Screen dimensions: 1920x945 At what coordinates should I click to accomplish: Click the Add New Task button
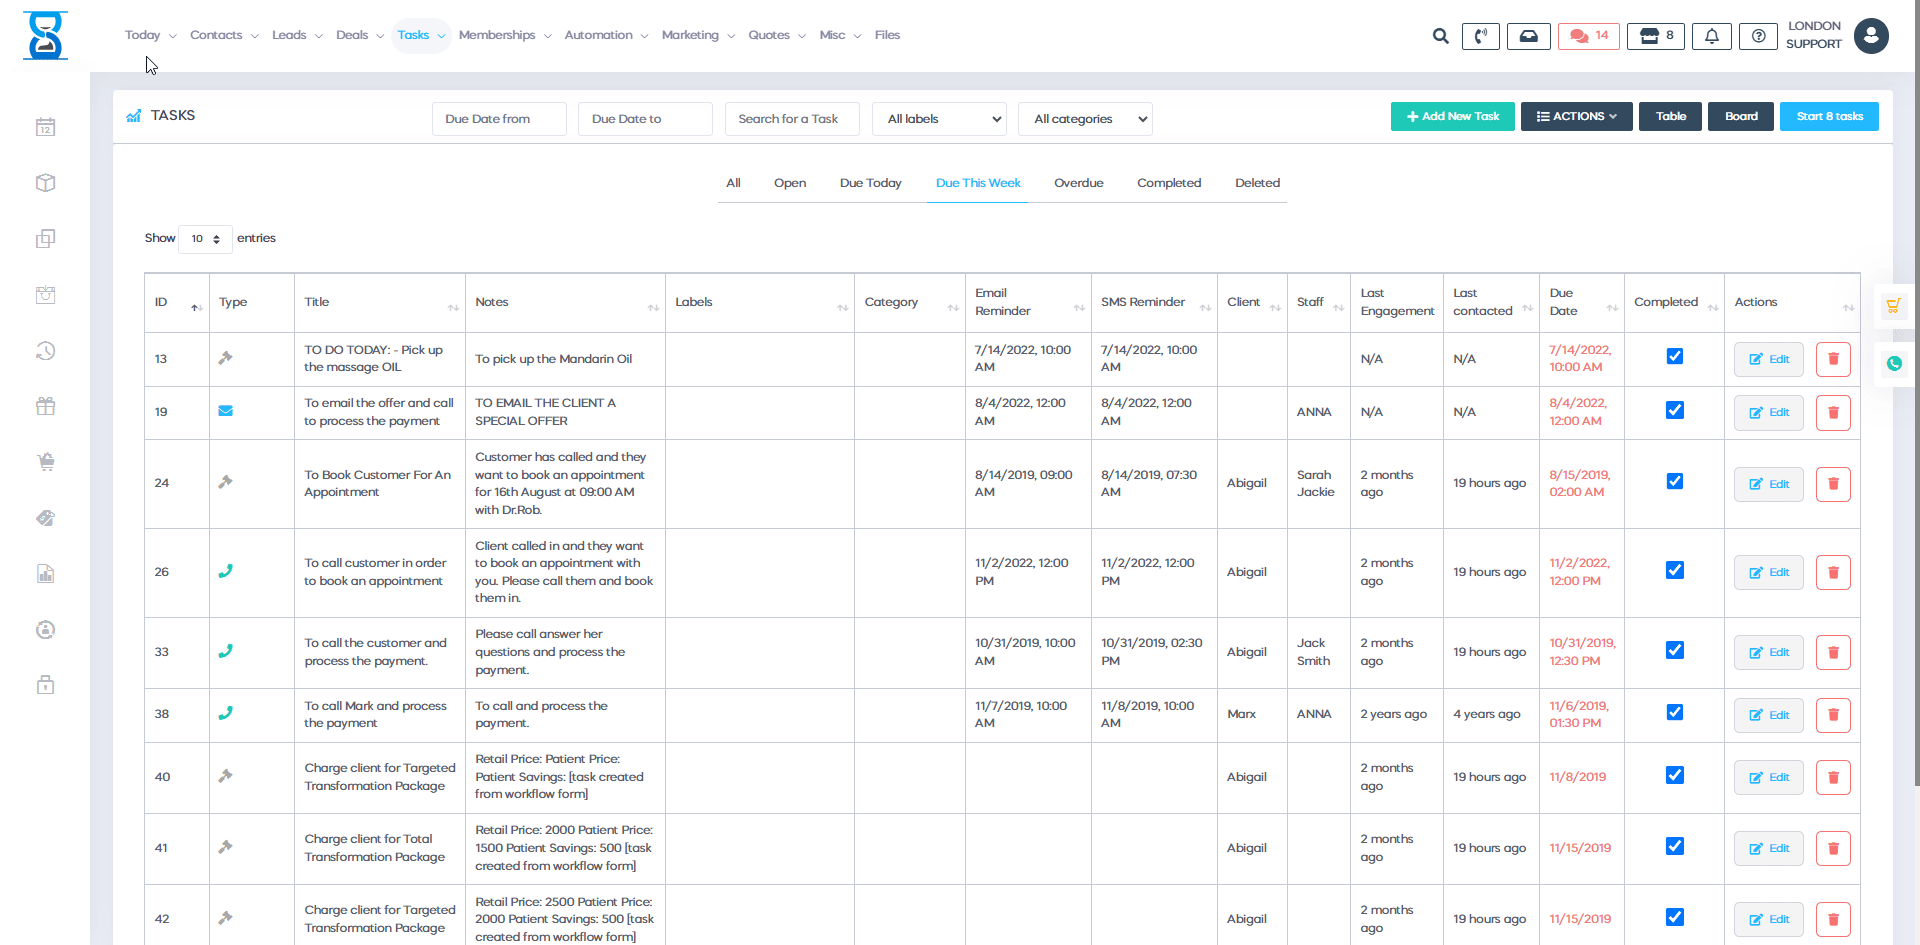pyautogui.click(x=1452, y=116)
